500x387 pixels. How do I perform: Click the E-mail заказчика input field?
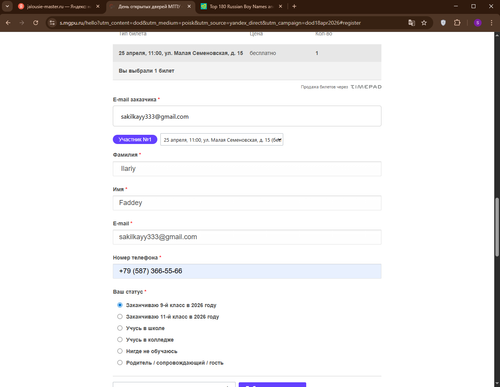pyautogui.click(x=247, y=116)
